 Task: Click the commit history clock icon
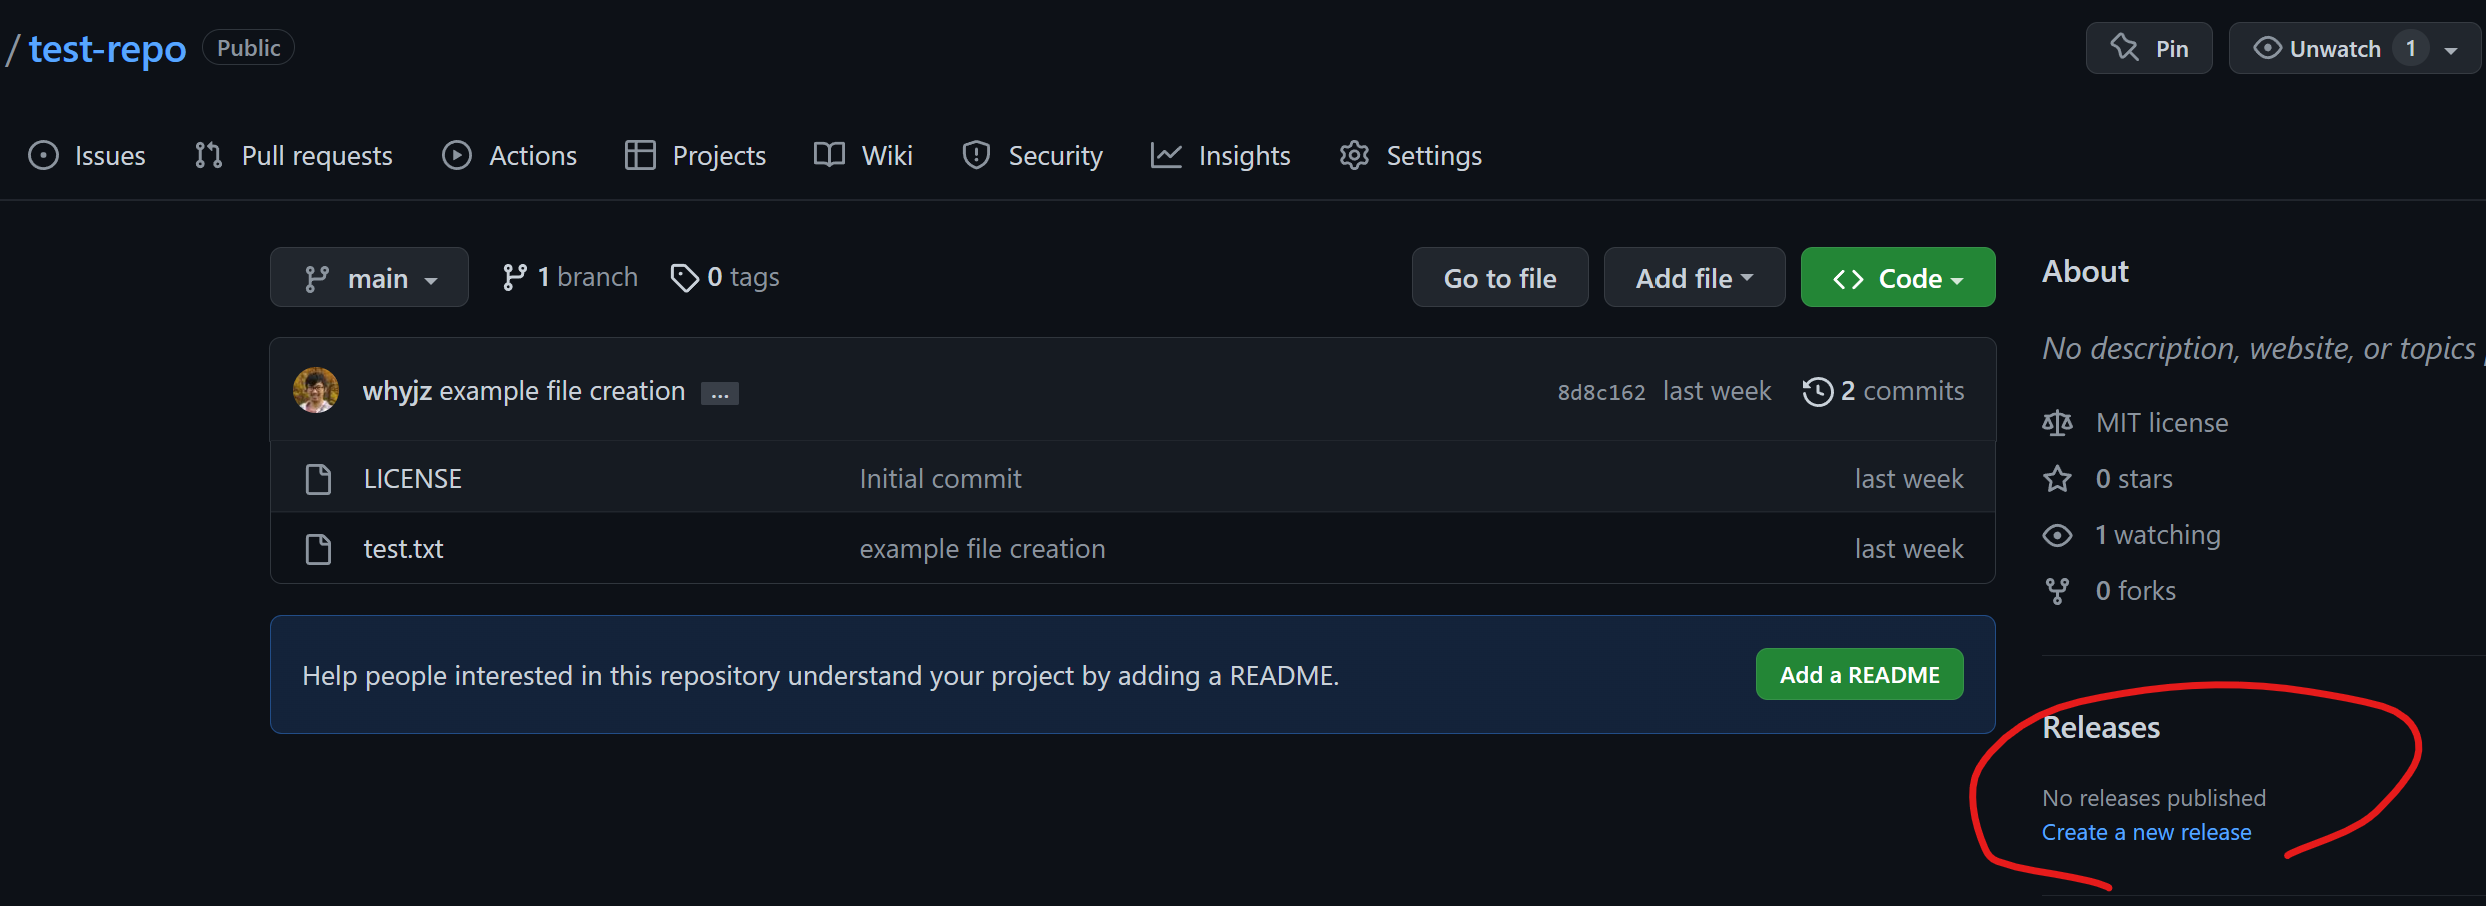1817,391
